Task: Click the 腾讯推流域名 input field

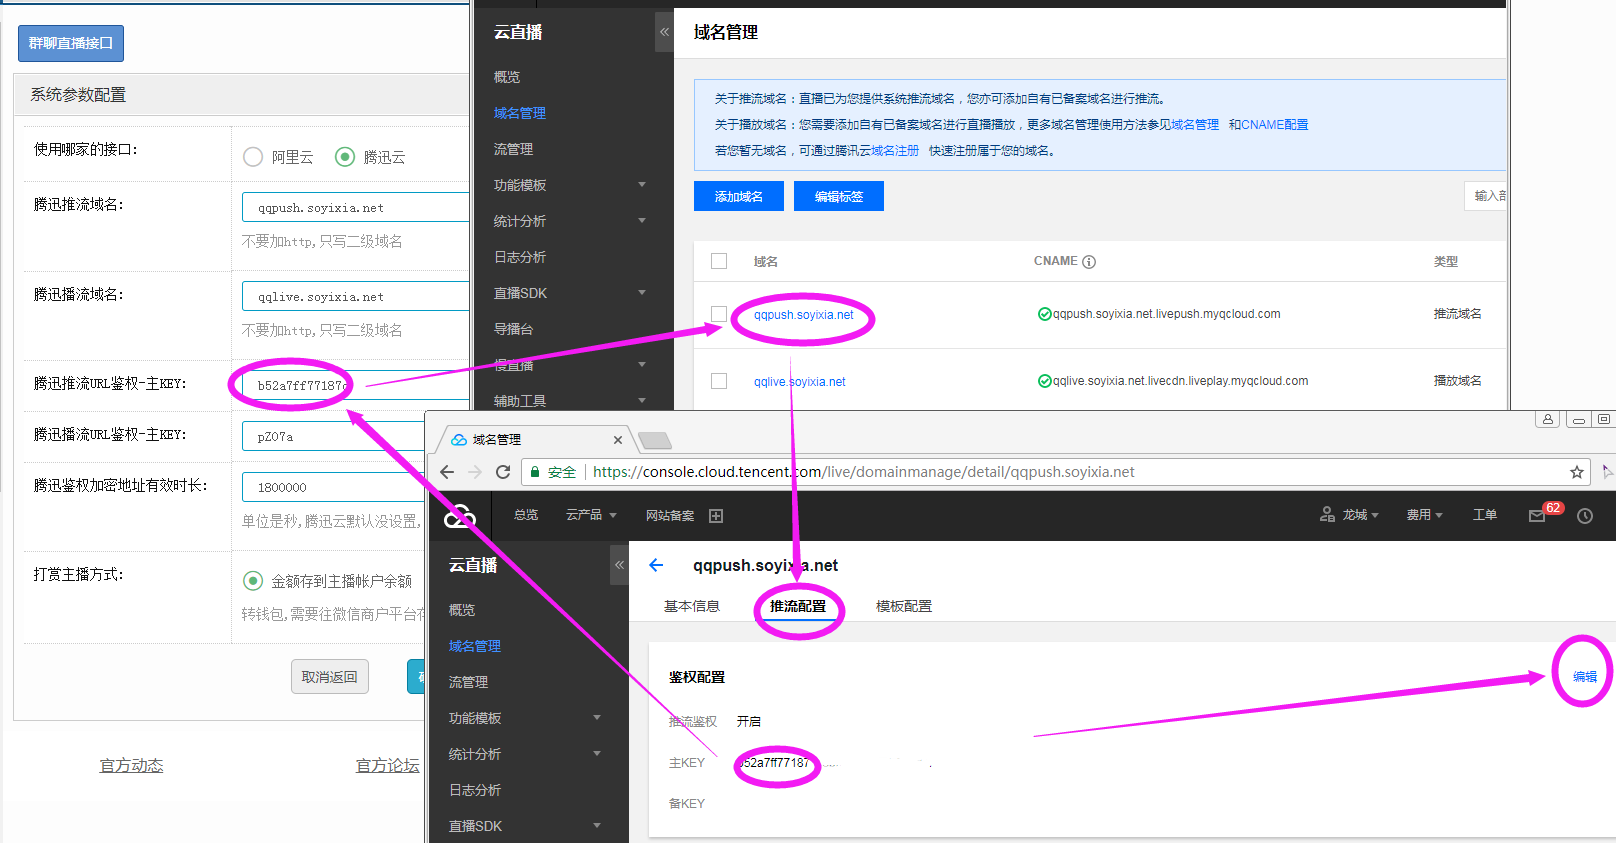Action: click(355, 208)
